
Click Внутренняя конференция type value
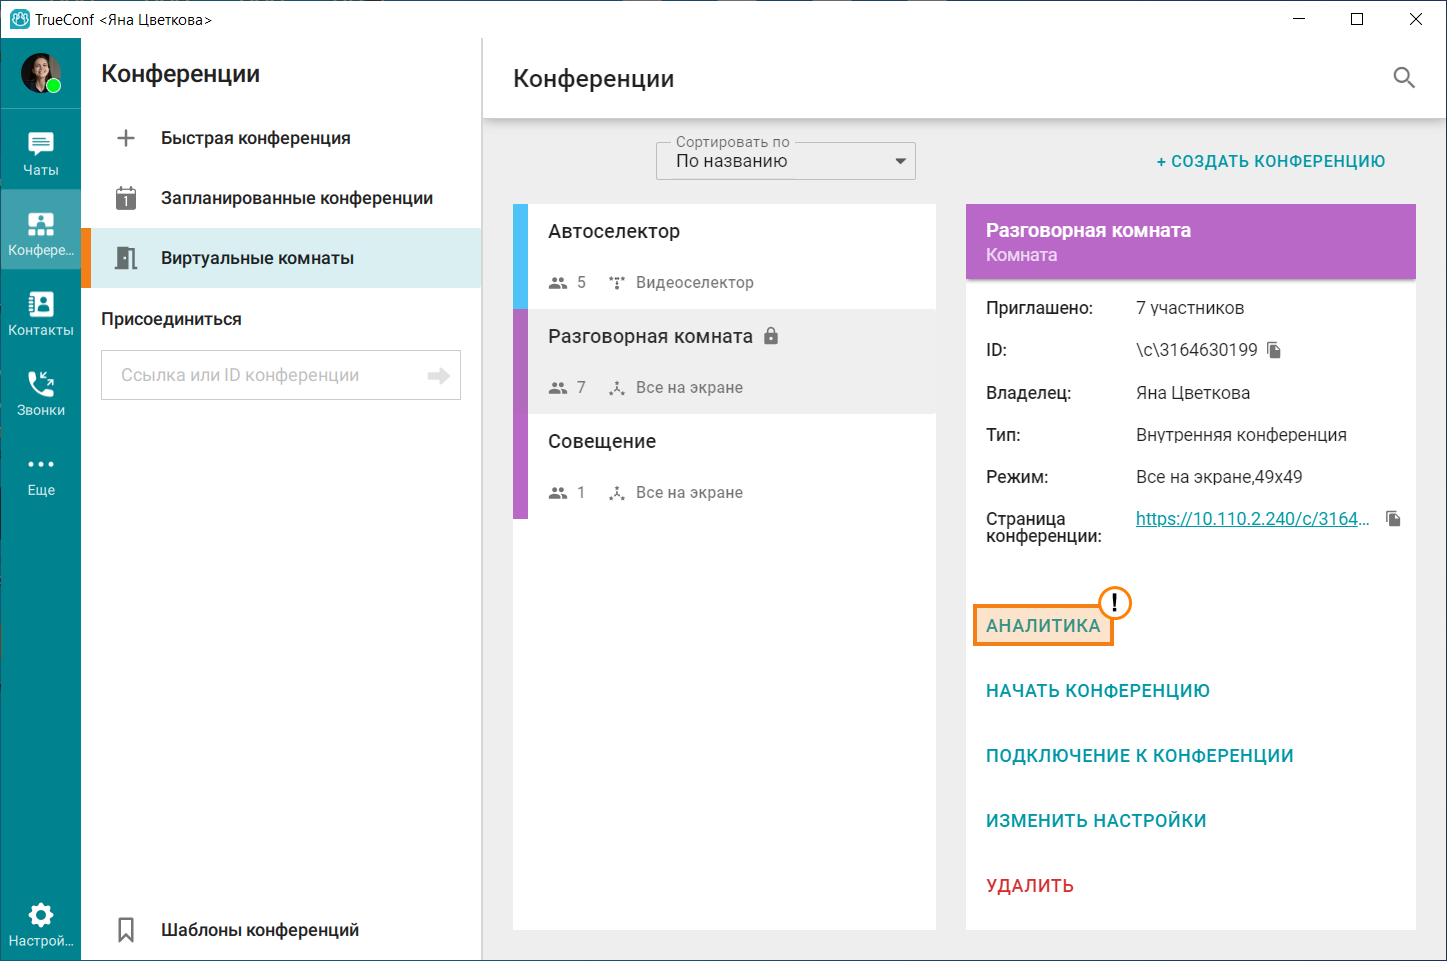click(1241, 435)
